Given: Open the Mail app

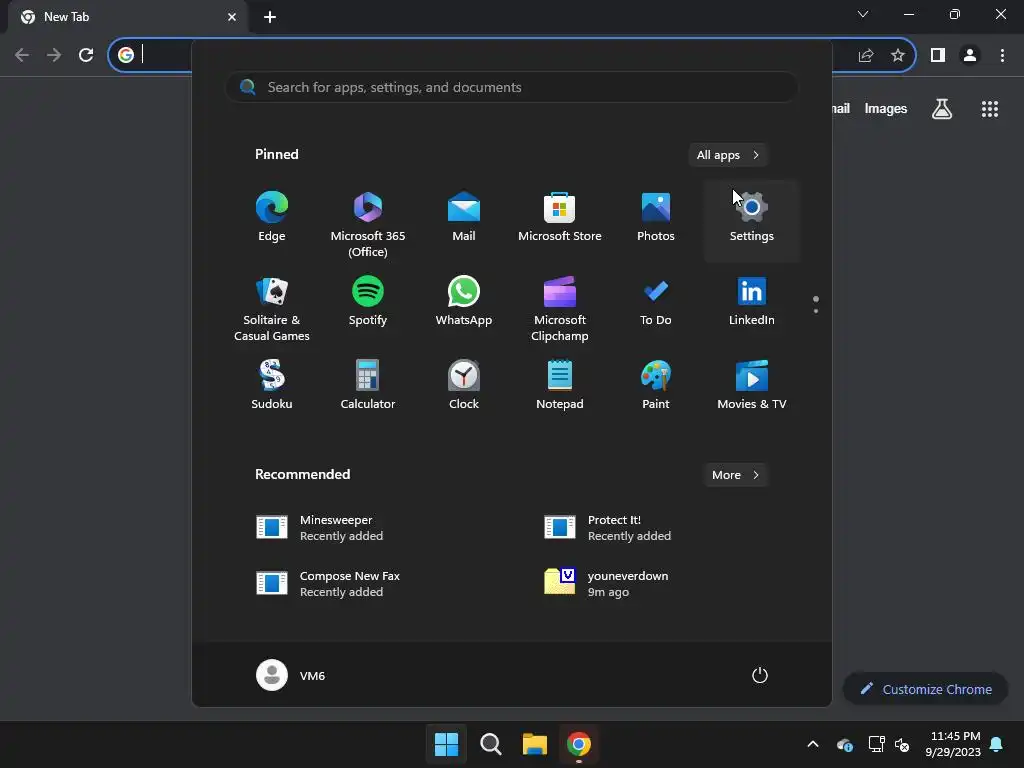Looking at the screenshot, I should 464,218.
